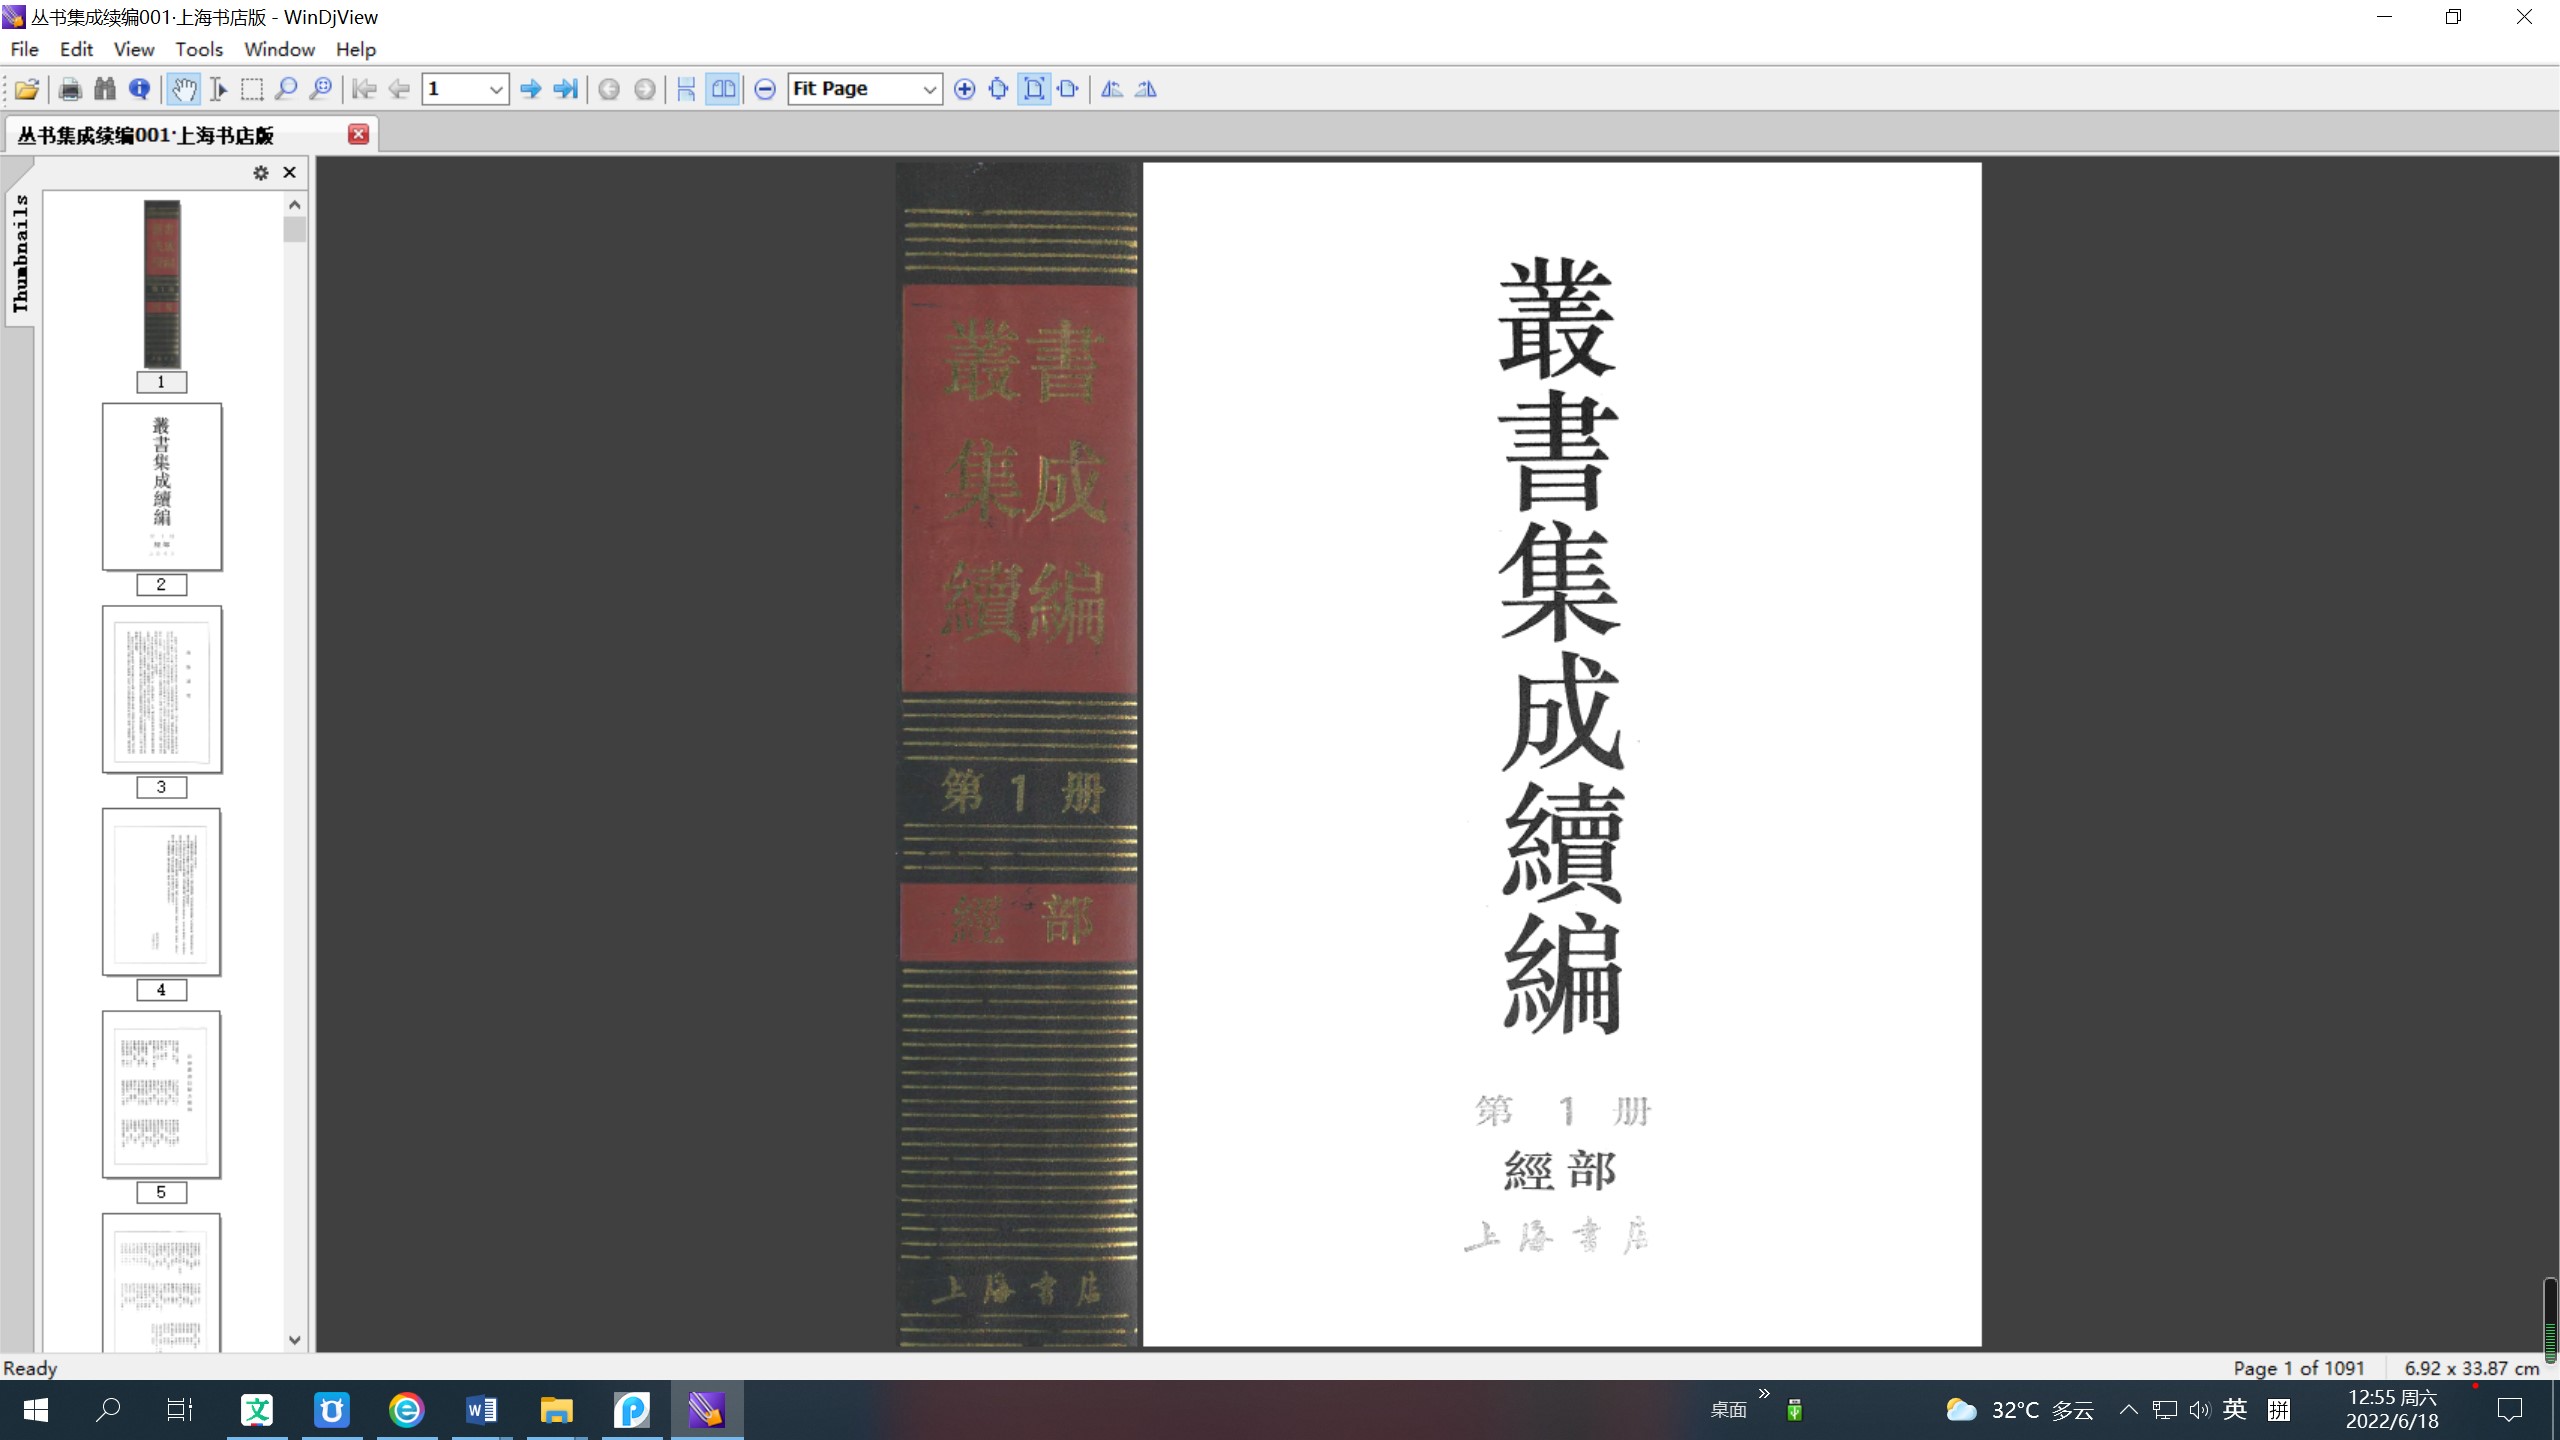This screenshot has height=1440, width=2560.
Task: Go to the next page
Action: [531, 89]
